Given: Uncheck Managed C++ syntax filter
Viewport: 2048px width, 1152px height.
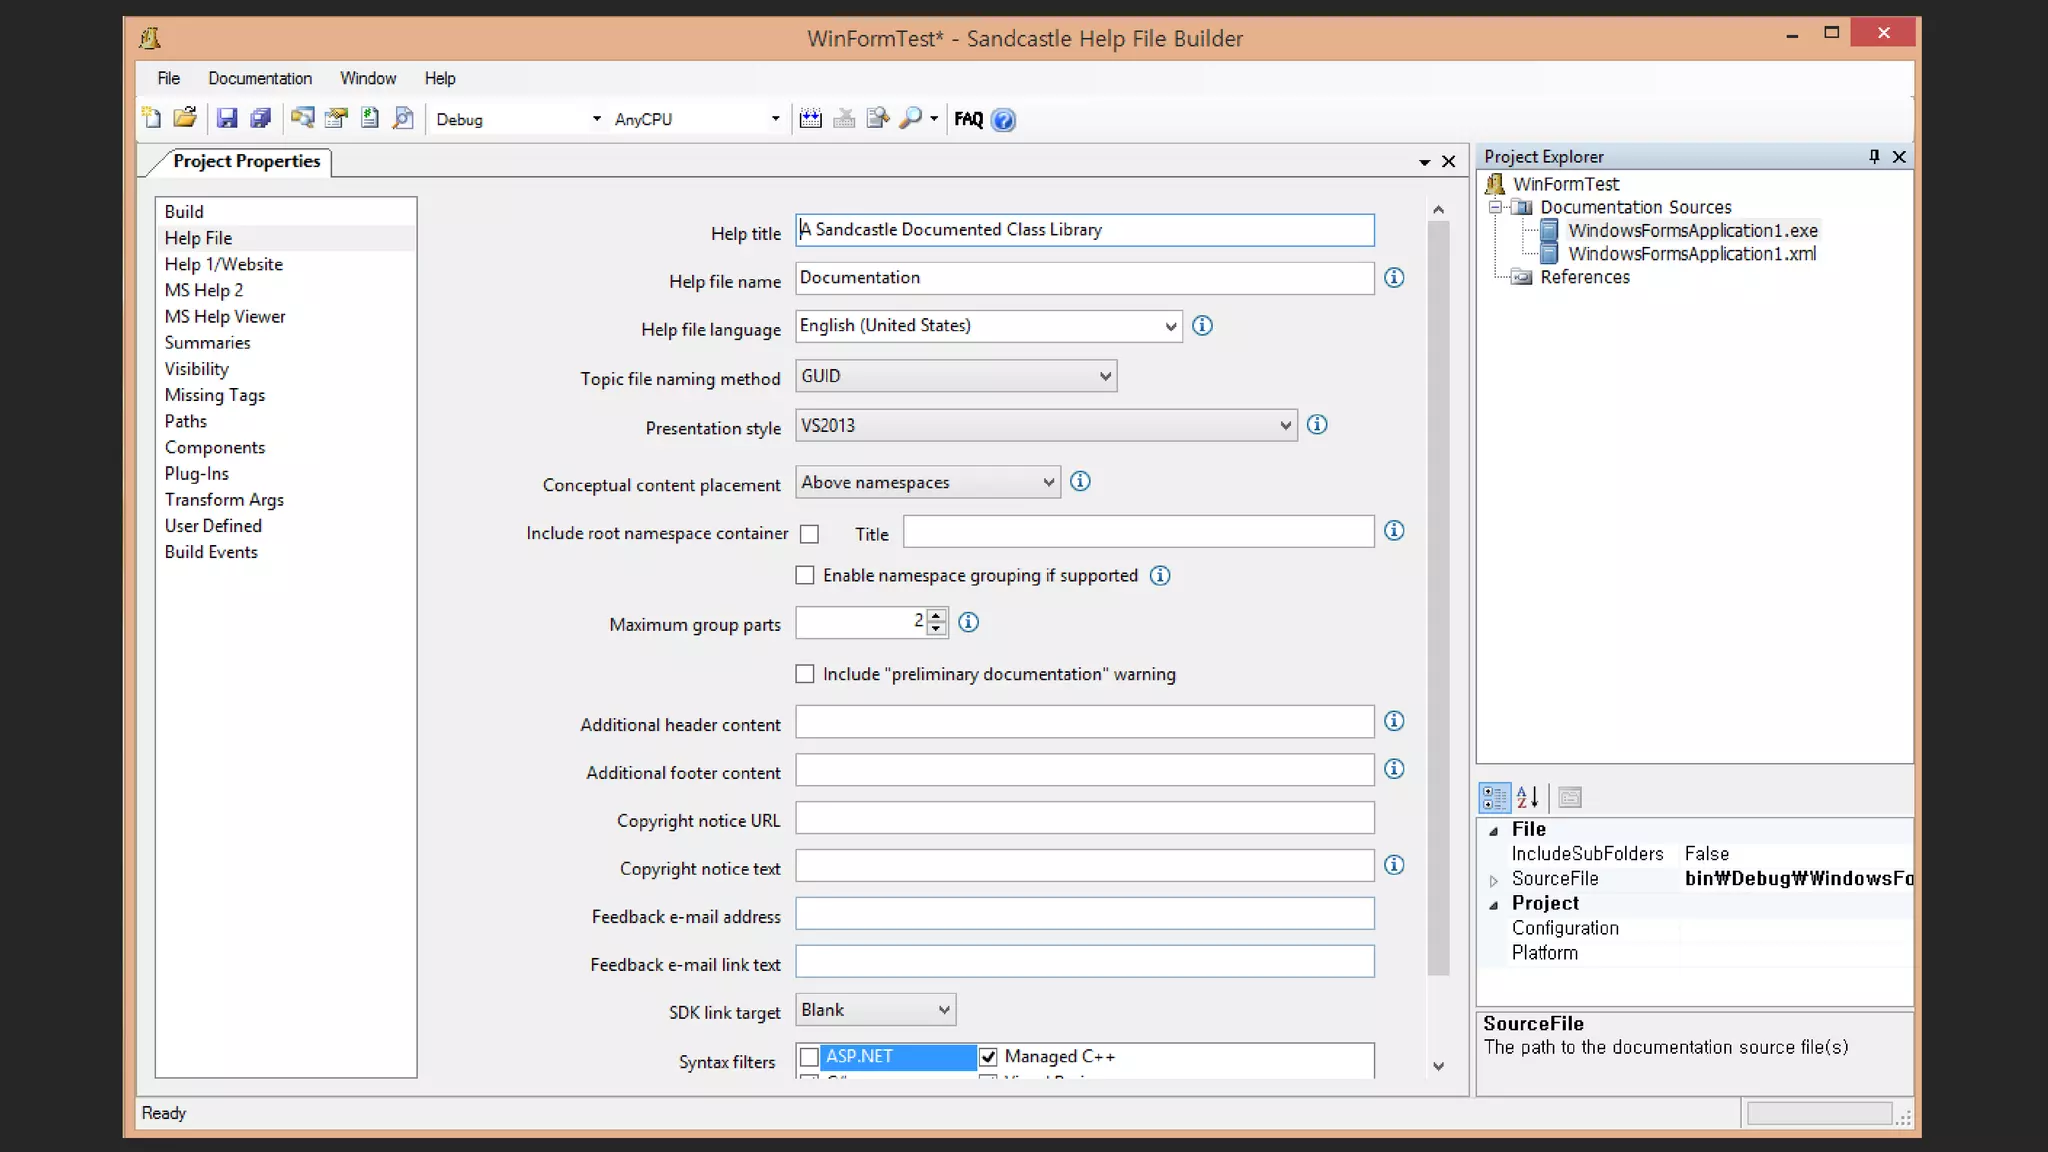Looking at the screenshot, I should [988, 1056].
